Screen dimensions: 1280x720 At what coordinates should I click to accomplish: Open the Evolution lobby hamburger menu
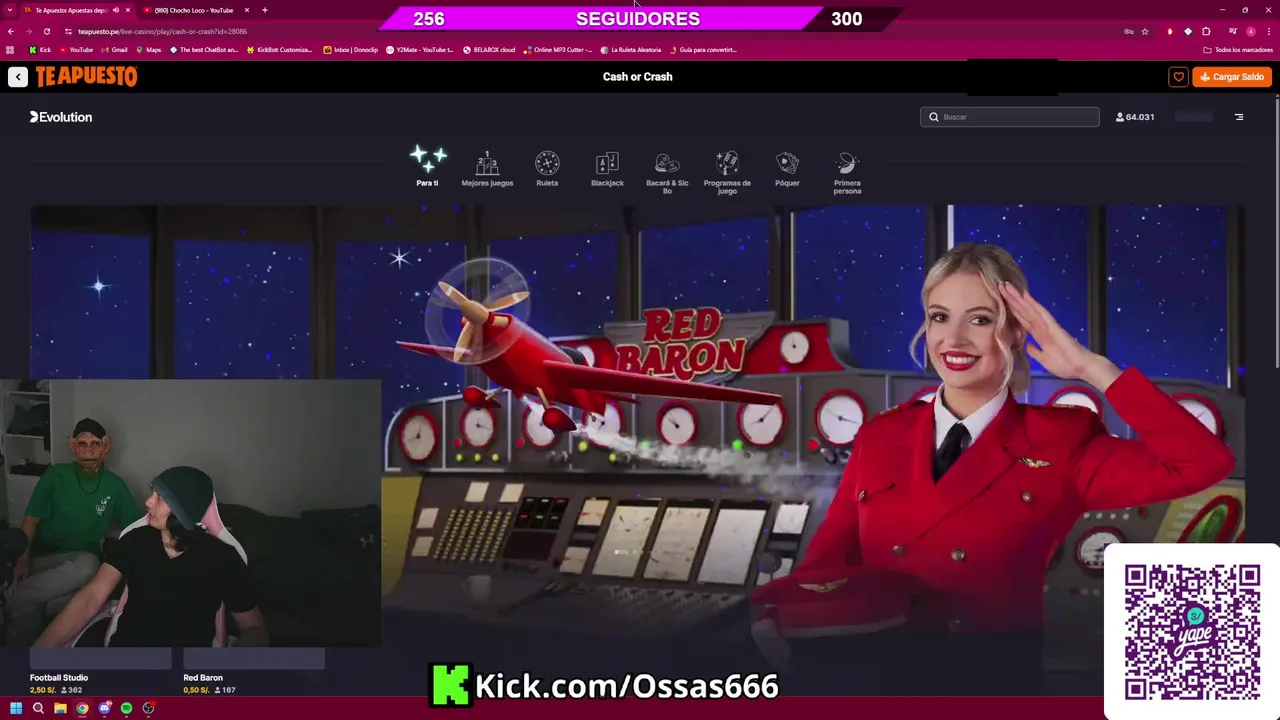(x=1239, y=117)
